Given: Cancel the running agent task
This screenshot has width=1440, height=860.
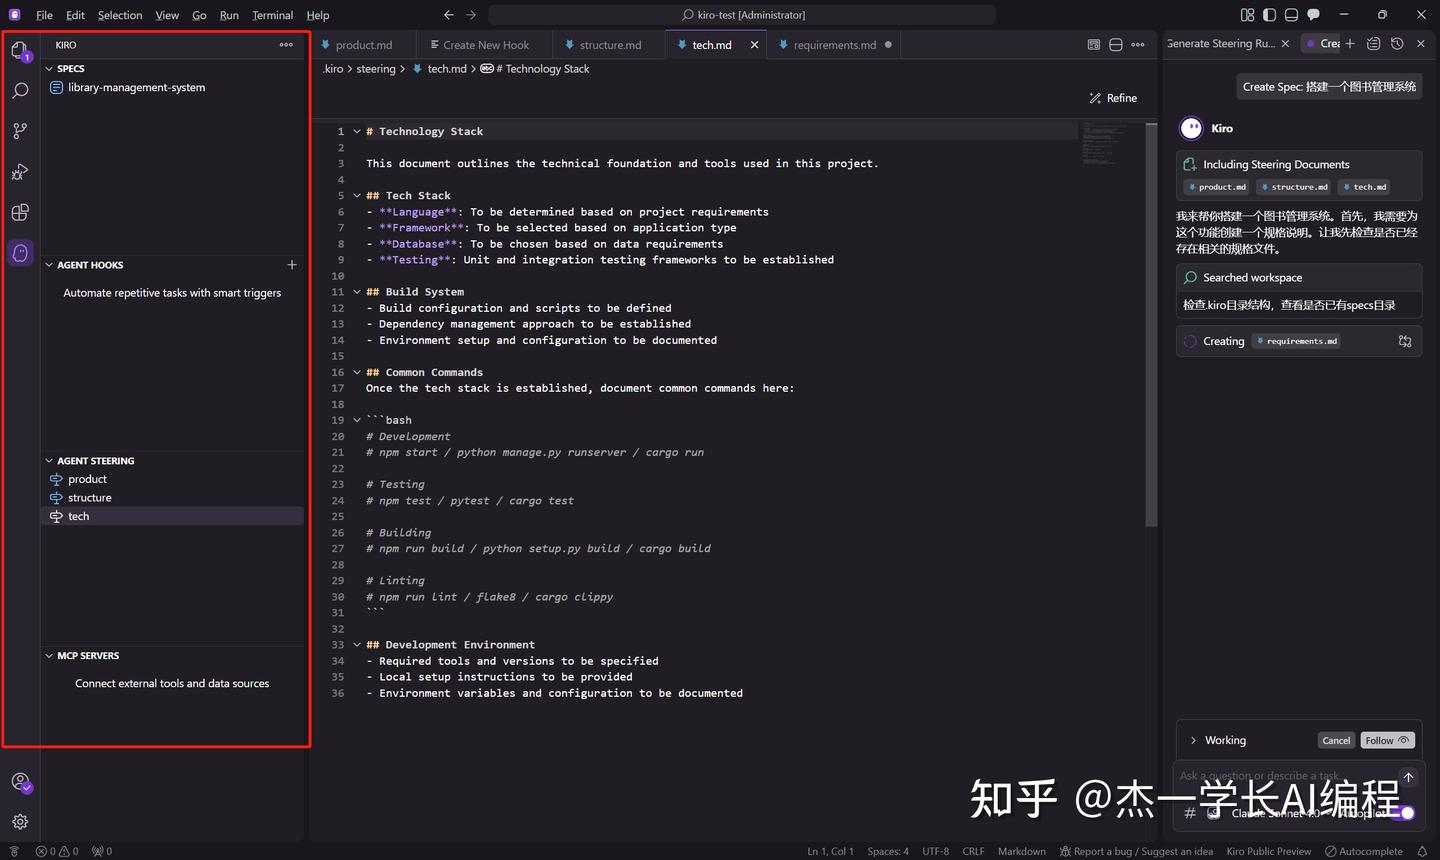Looking at the screenshot, I should (1336, 740).
